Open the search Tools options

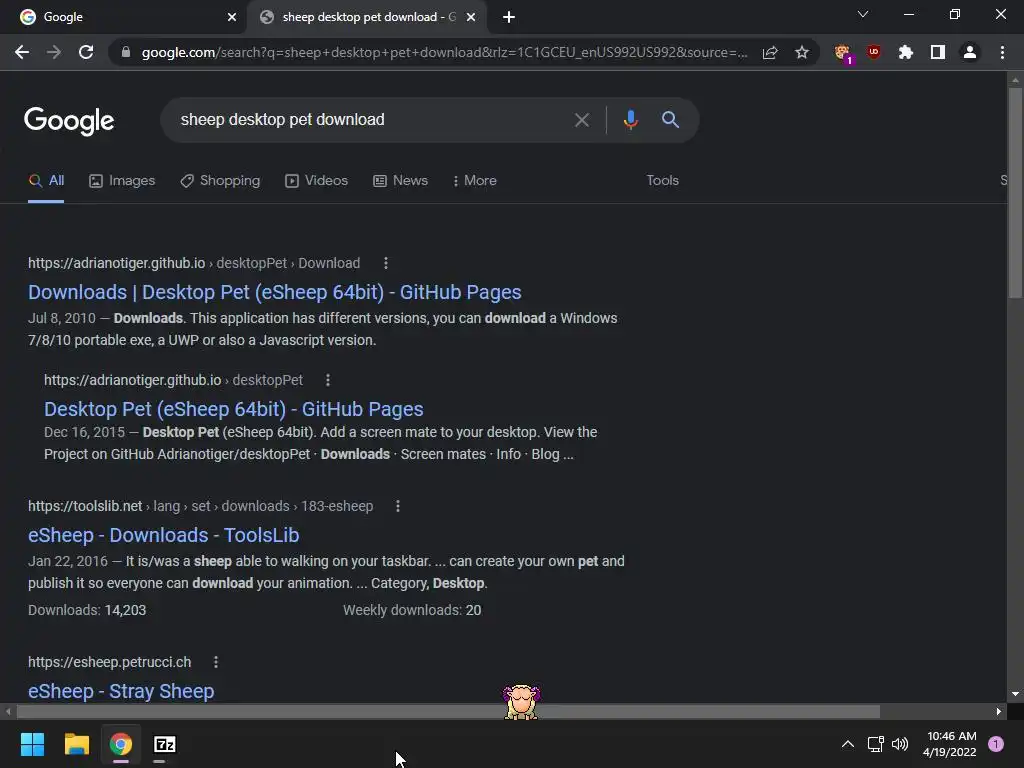pos(662,181)
